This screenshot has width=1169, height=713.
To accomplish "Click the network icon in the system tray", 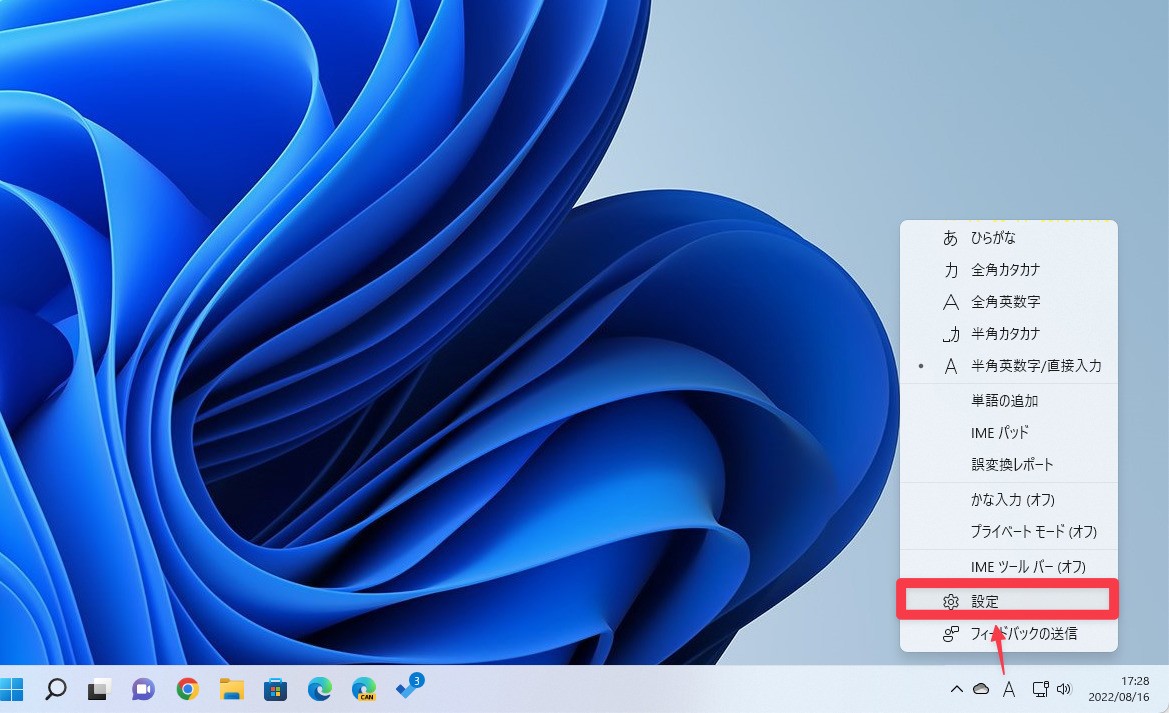I will 1040,689.
